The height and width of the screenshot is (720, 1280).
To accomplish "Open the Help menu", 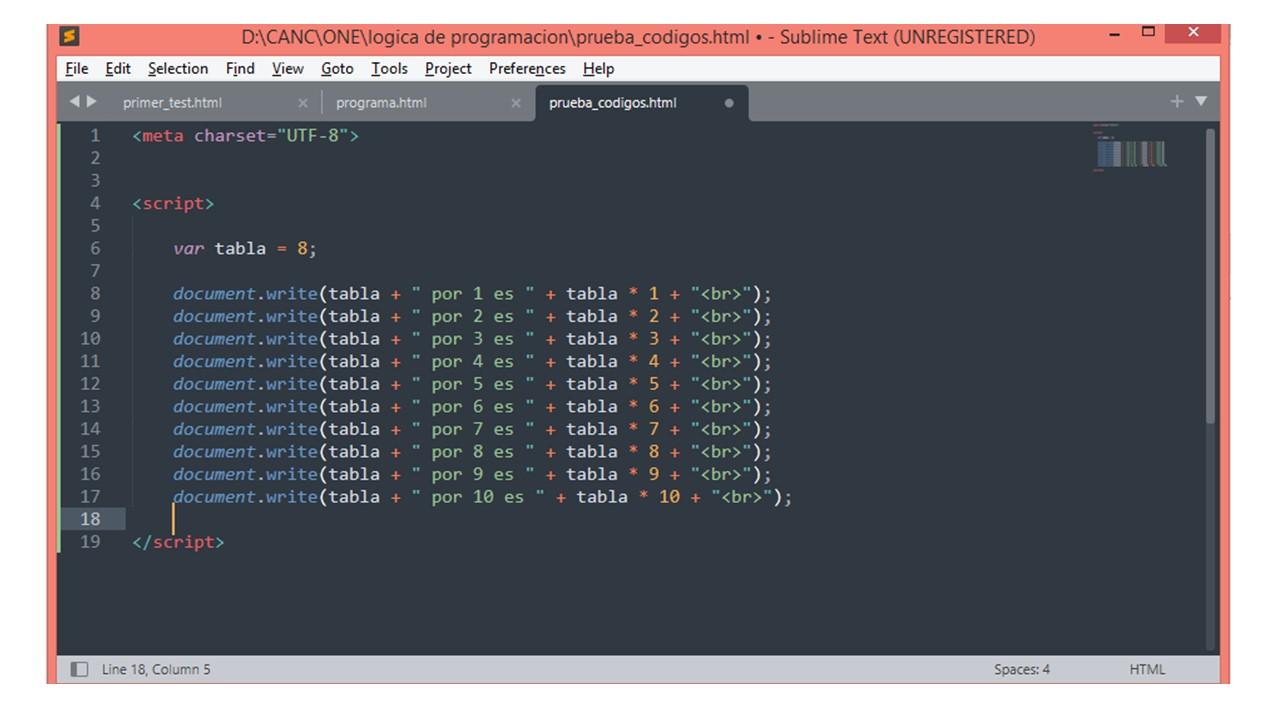I will [x=598, y=68].
